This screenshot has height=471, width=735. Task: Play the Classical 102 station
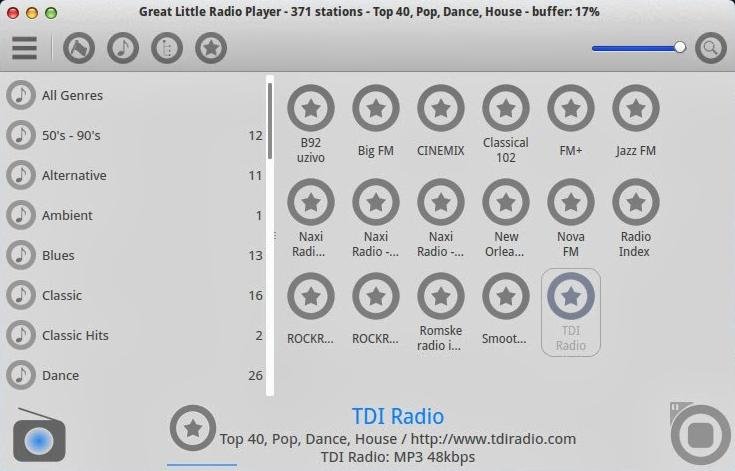(x=506, y=124)
